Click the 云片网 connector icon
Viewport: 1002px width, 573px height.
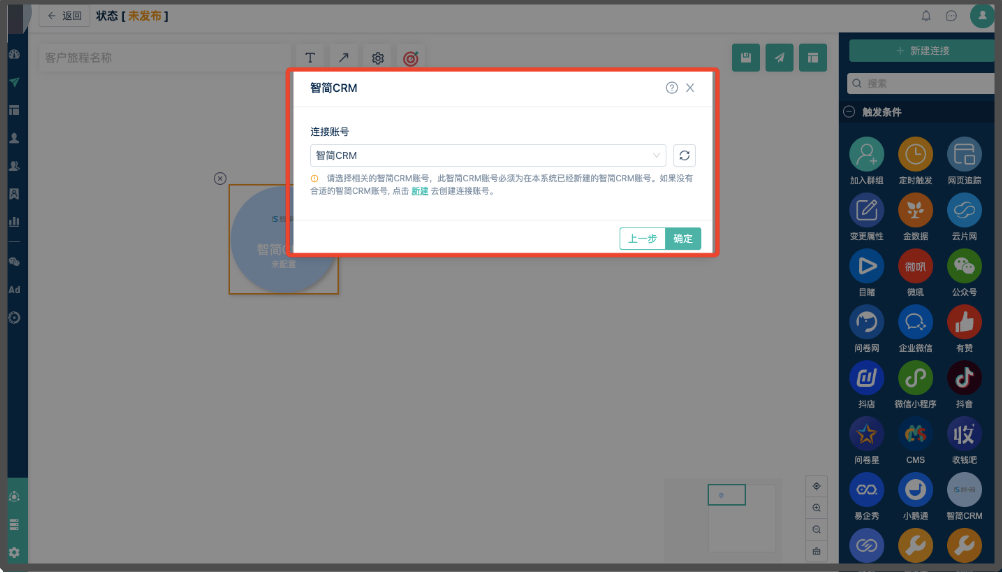coord(964,210)
